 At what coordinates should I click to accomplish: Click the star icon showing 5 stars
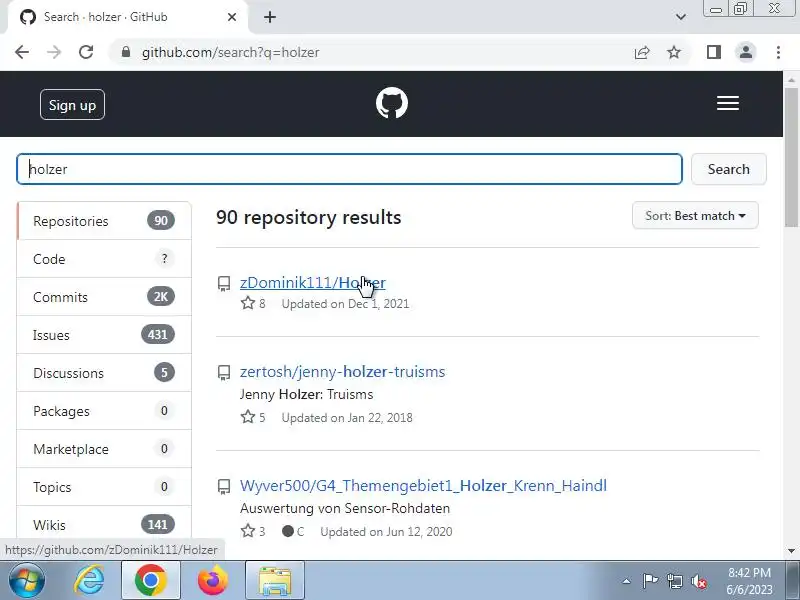pyautogui.click(x=248, y=417)
